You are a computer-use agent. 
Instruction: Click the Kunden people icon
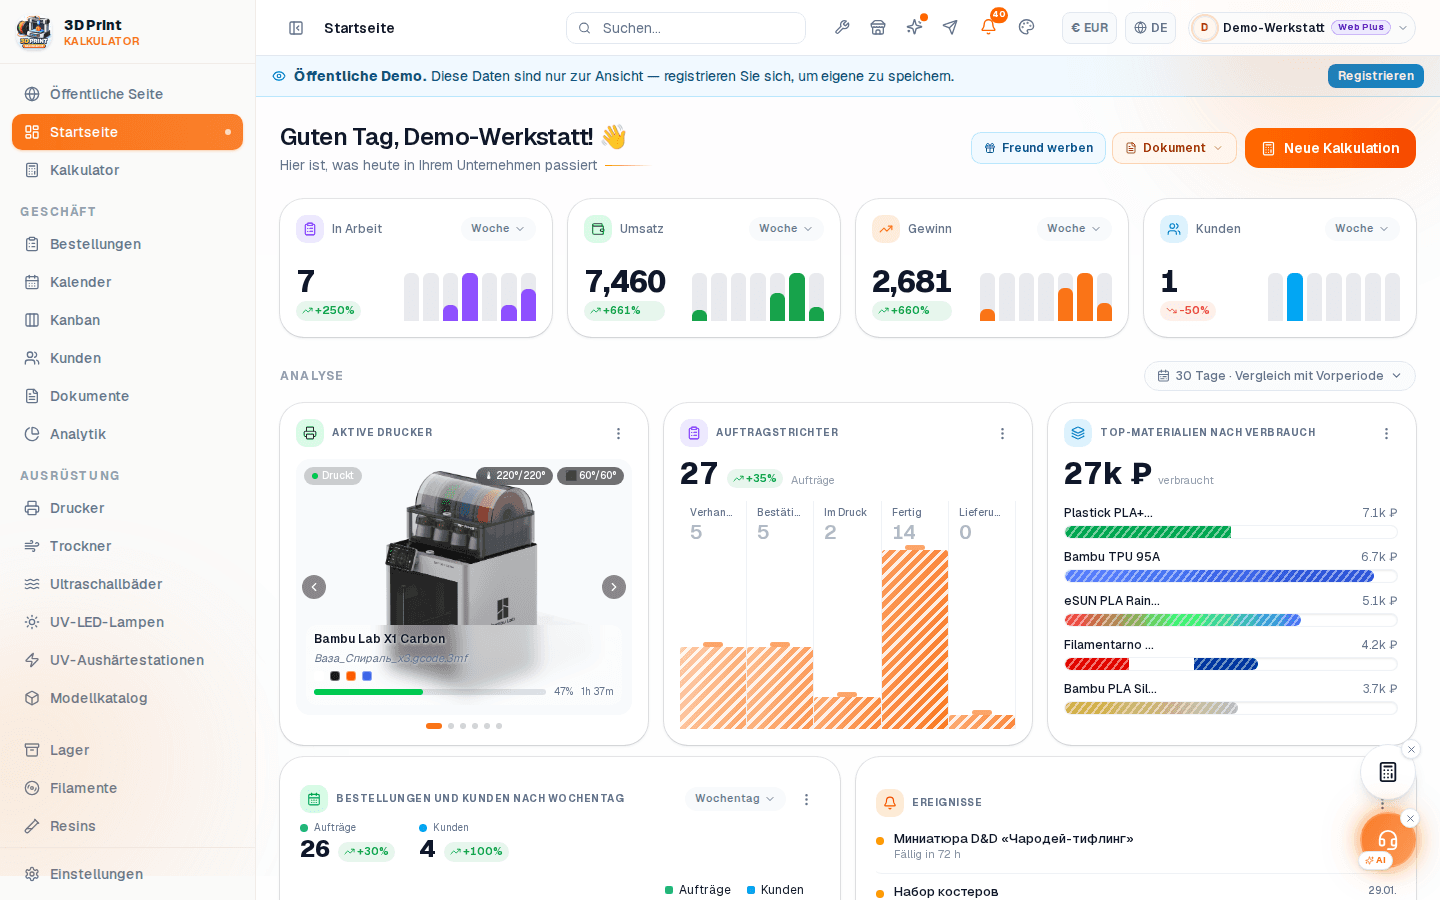tap(1174, 229)
